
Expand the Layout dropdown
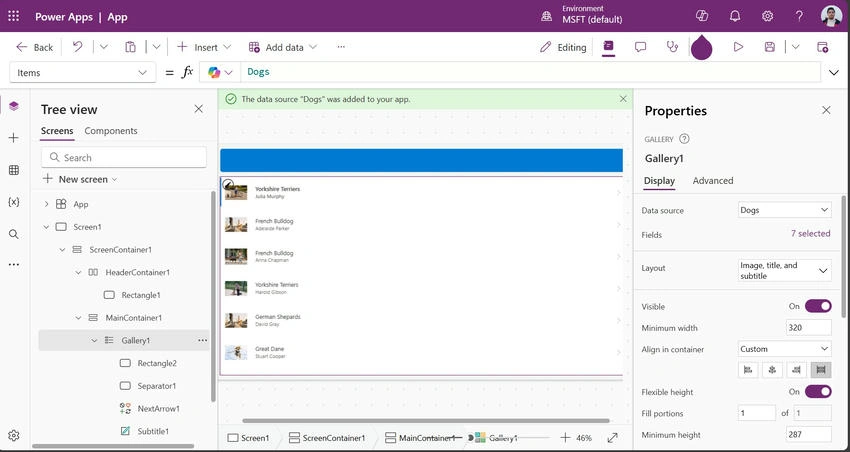tap(784, 270)
